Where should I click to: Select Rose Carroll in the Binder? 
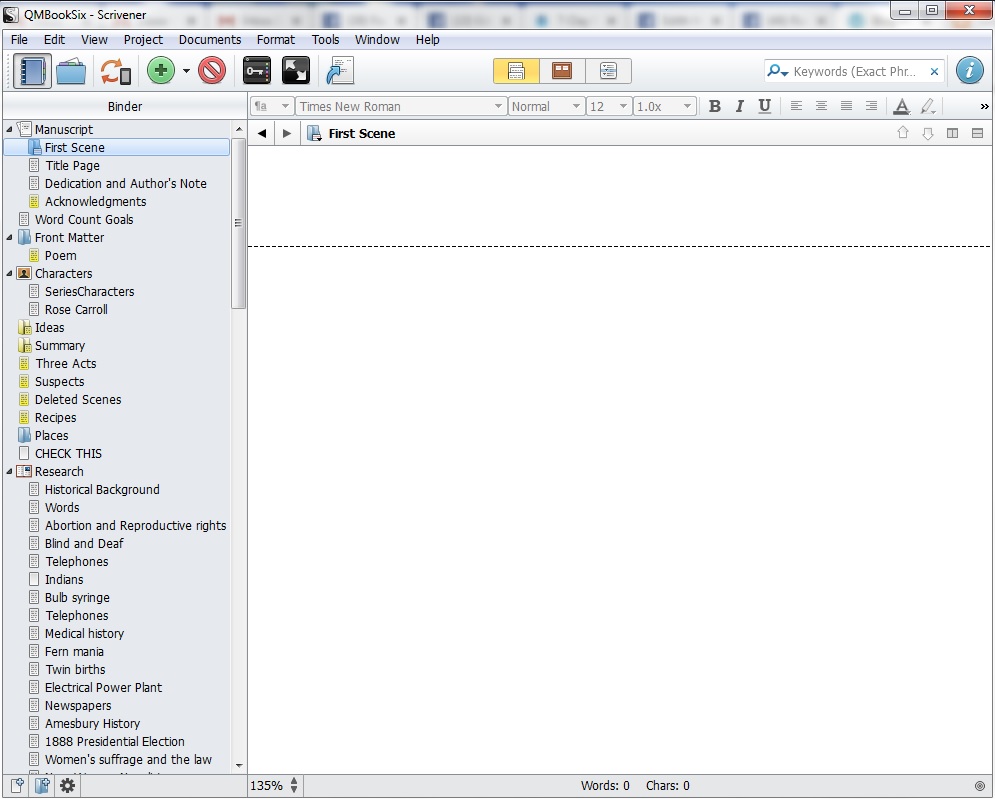tap(76, 310)
